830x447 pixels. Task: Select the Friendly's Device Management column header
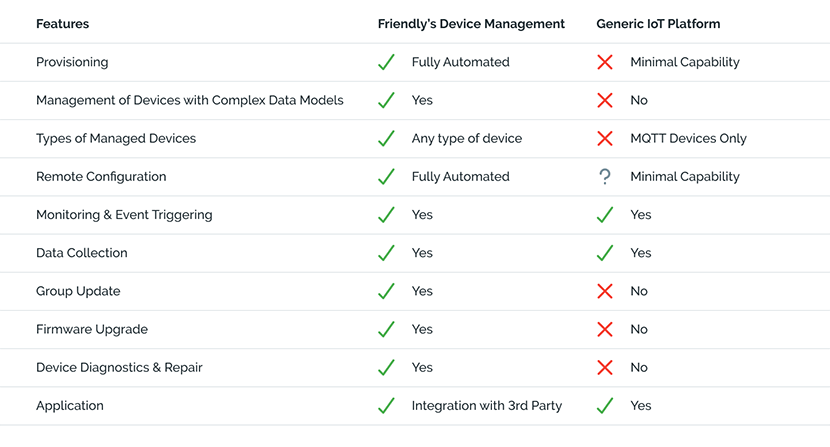pos(471,24)
